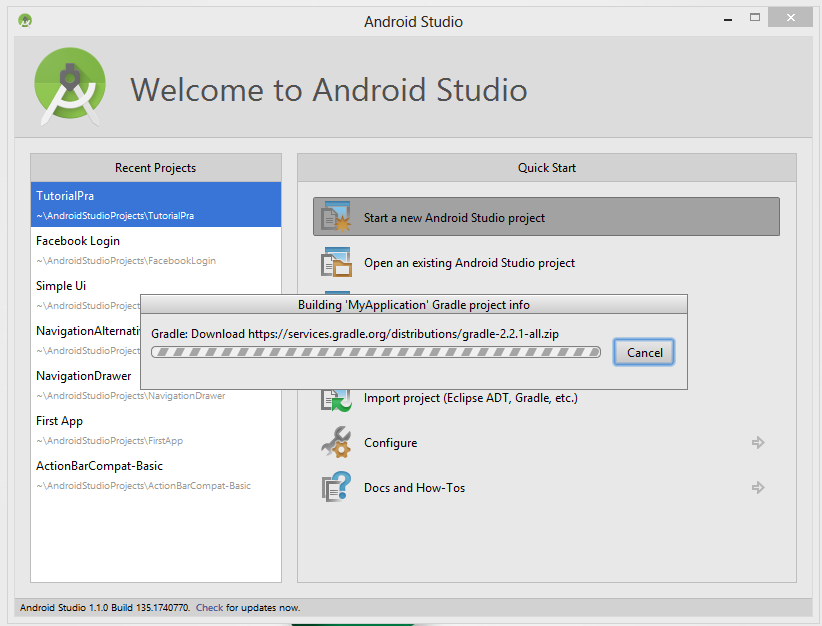The image size is (822, 626).
Task: Click the open existing project folder icon
Action: tap(336, 262)
